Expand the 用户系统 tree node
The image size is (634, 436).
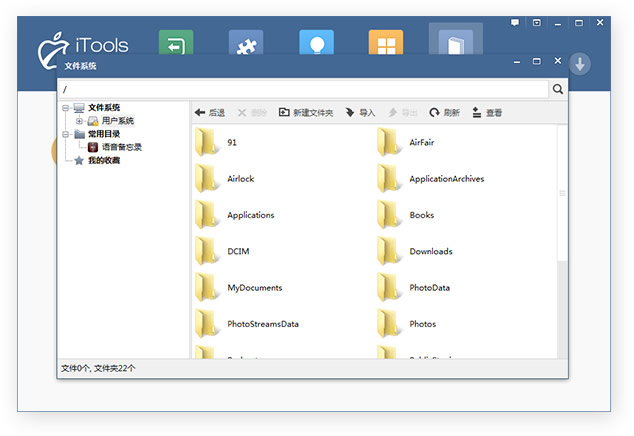[79, 121]
